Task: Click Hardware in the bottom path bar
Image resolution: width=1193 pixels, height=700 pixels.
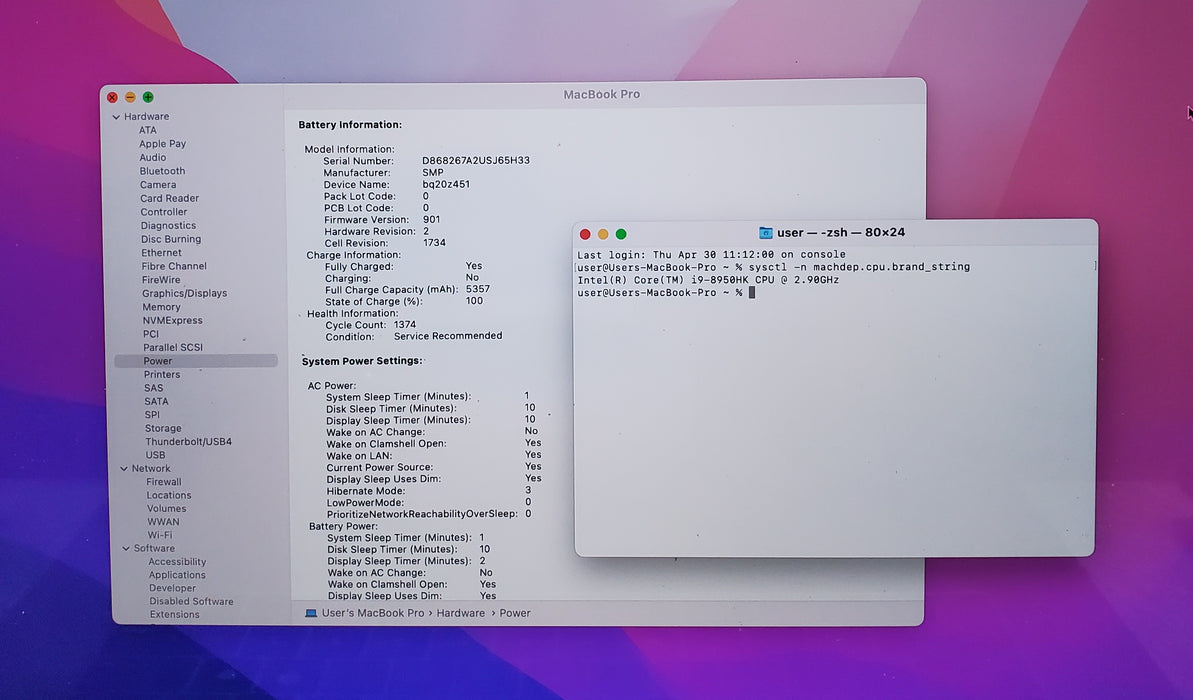Action: 460,613
